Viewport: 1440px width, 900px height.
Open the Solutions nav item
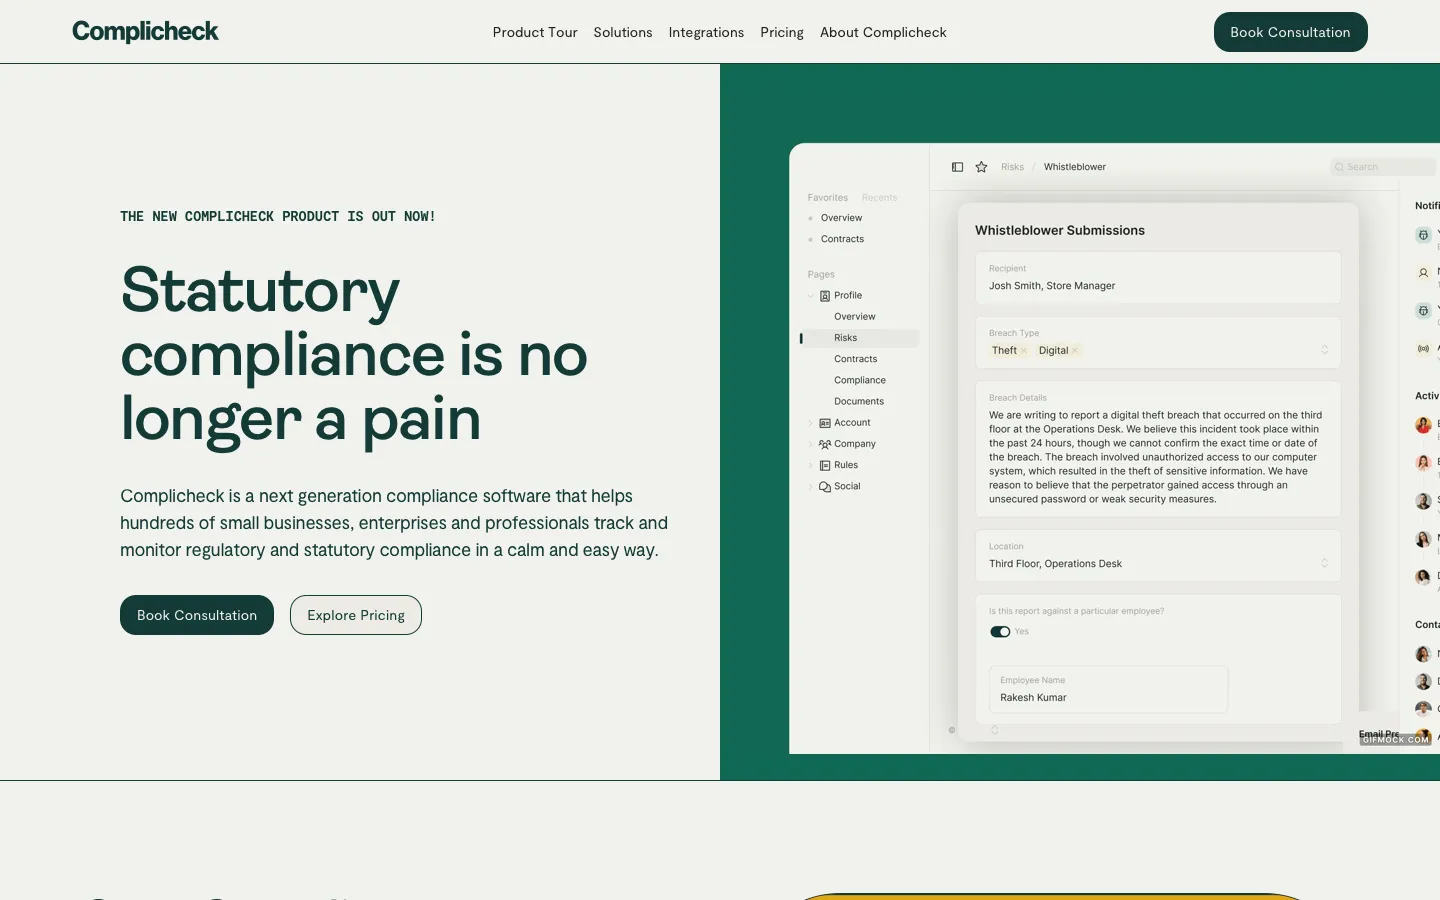[623, 32]
